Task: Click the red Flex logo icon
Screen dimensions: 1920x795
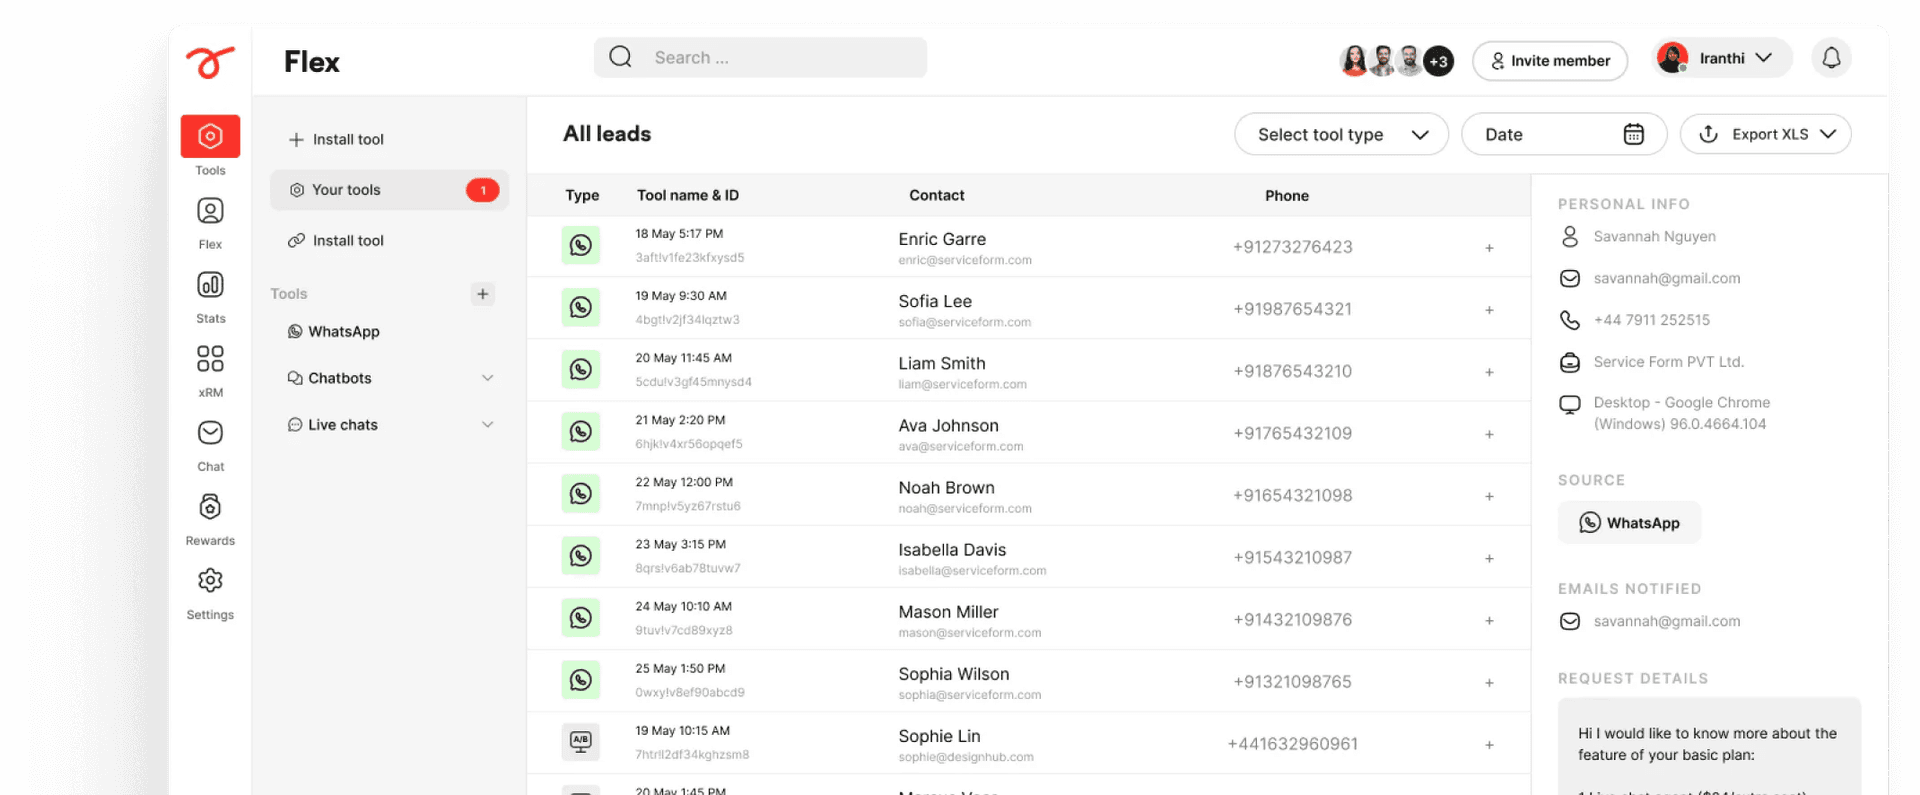Action: [x=210, y=62]
